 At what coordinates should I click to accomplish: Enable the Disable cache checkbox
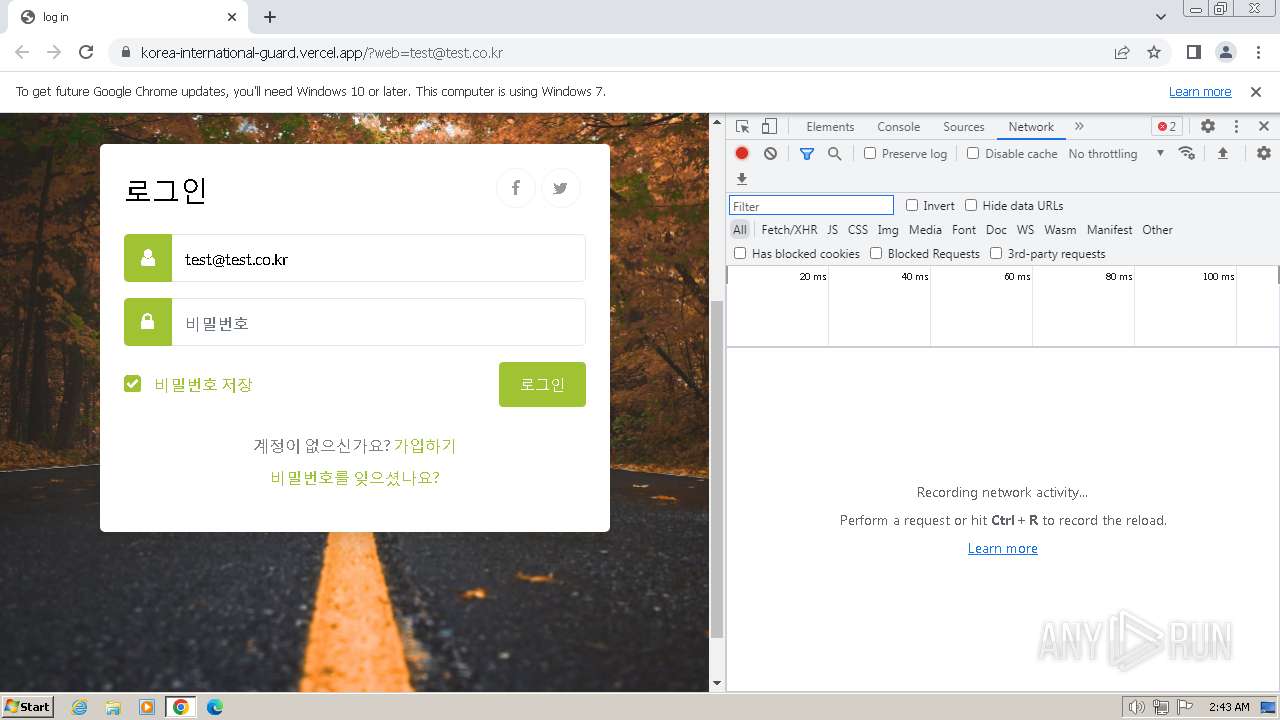[x=973, y=153]
